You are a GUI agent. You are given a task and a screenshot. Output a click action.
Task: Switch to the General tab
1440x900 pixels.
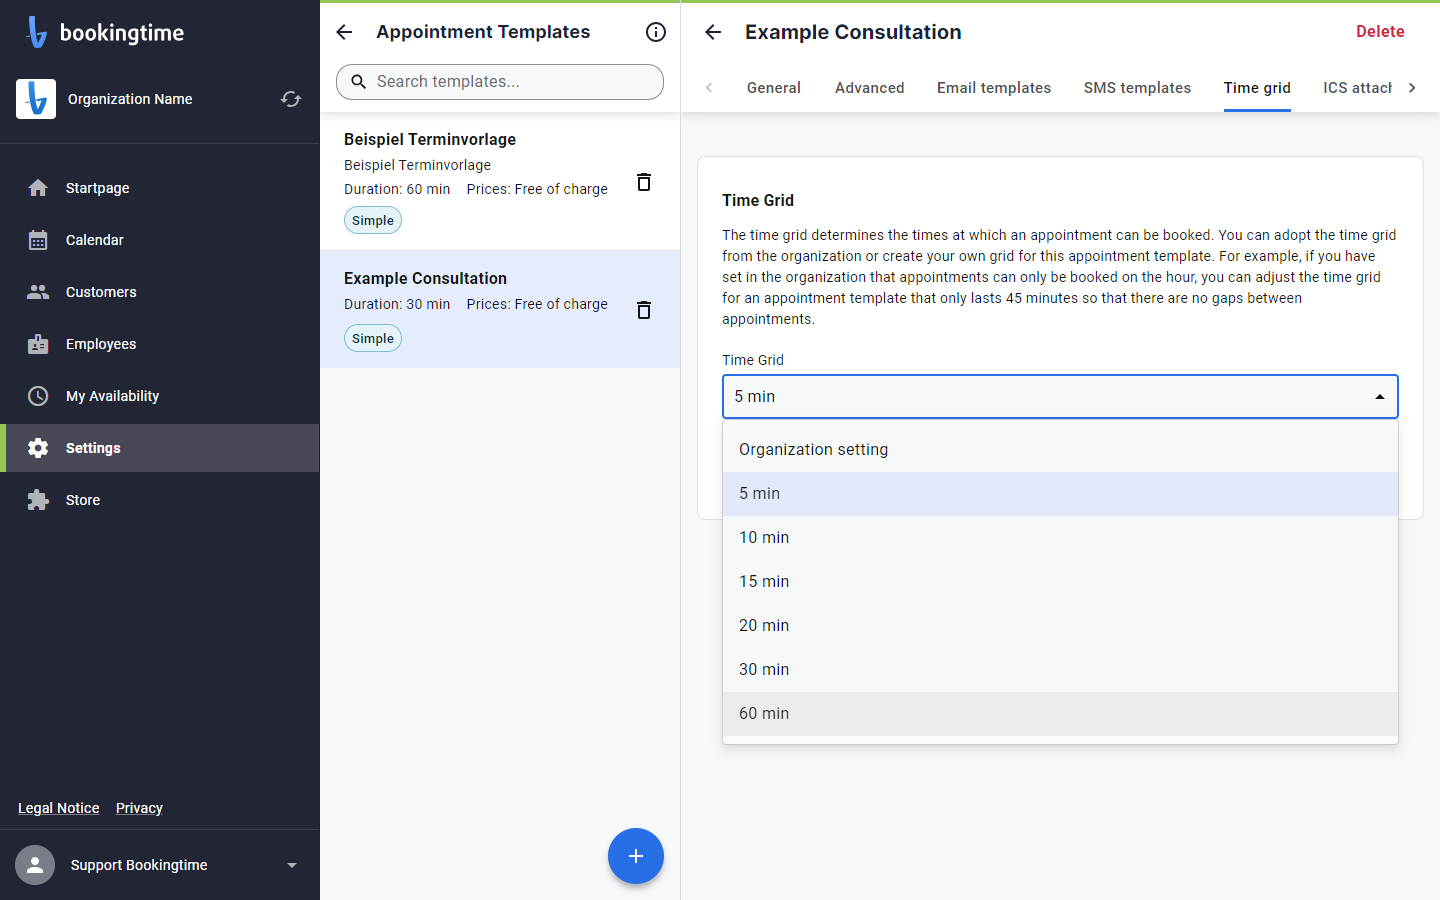tap(774, 88)
